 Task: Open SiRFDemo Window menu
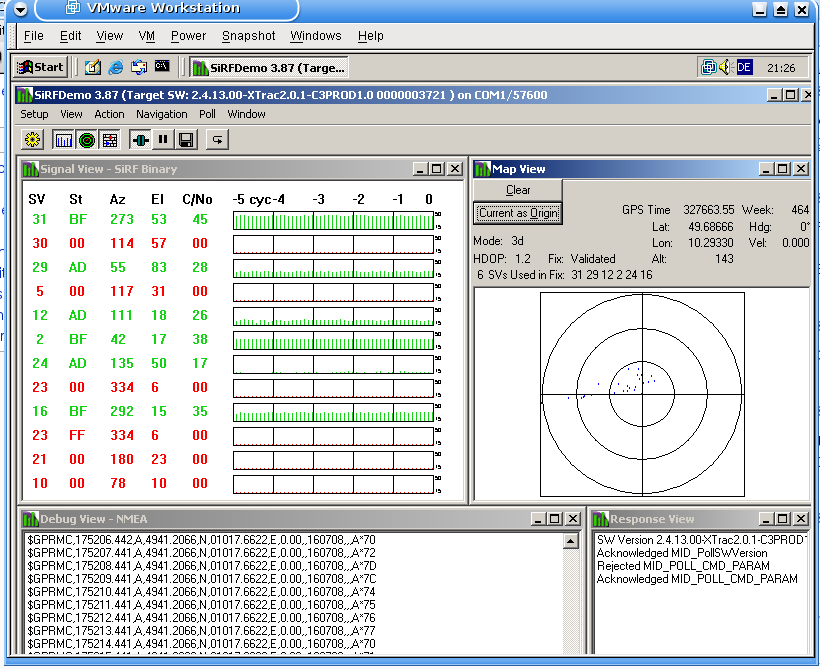tap(246, 114)
